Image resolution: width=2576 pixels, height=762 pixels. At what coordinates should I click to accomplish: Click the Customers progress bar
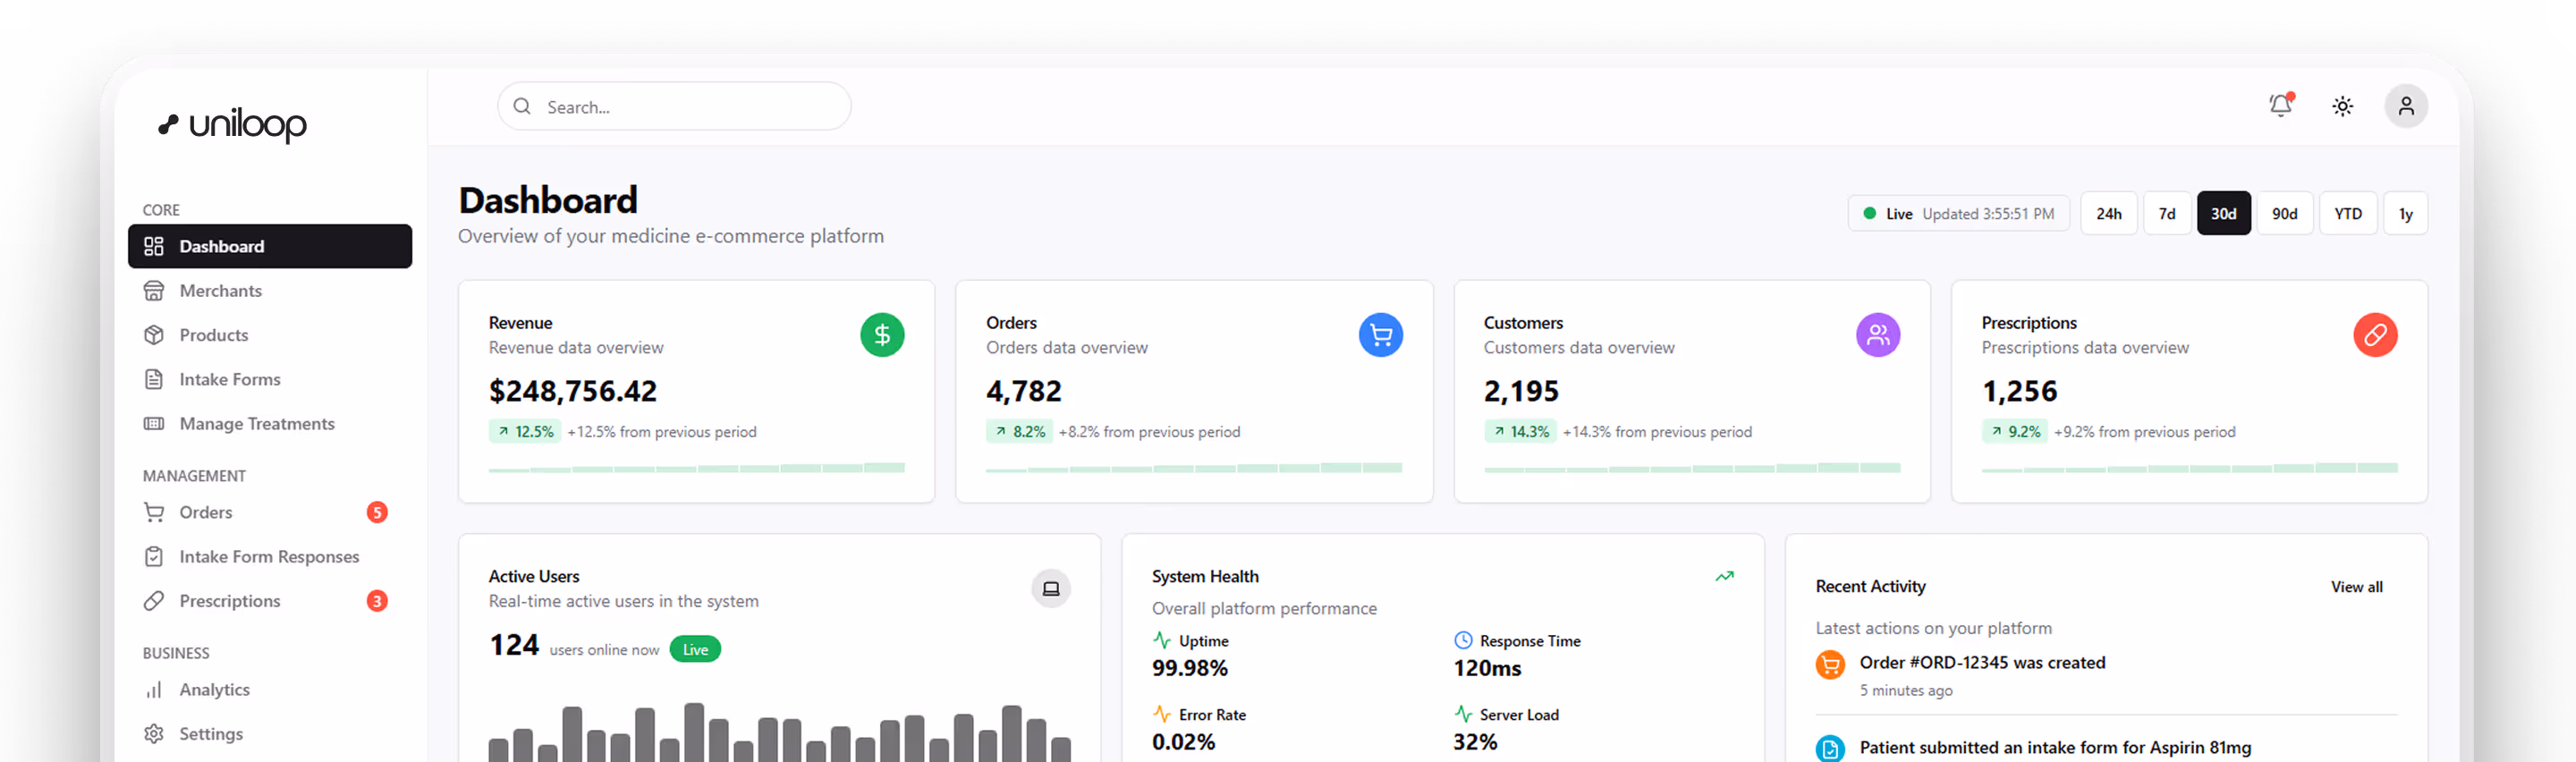(x=1692, y=467)
